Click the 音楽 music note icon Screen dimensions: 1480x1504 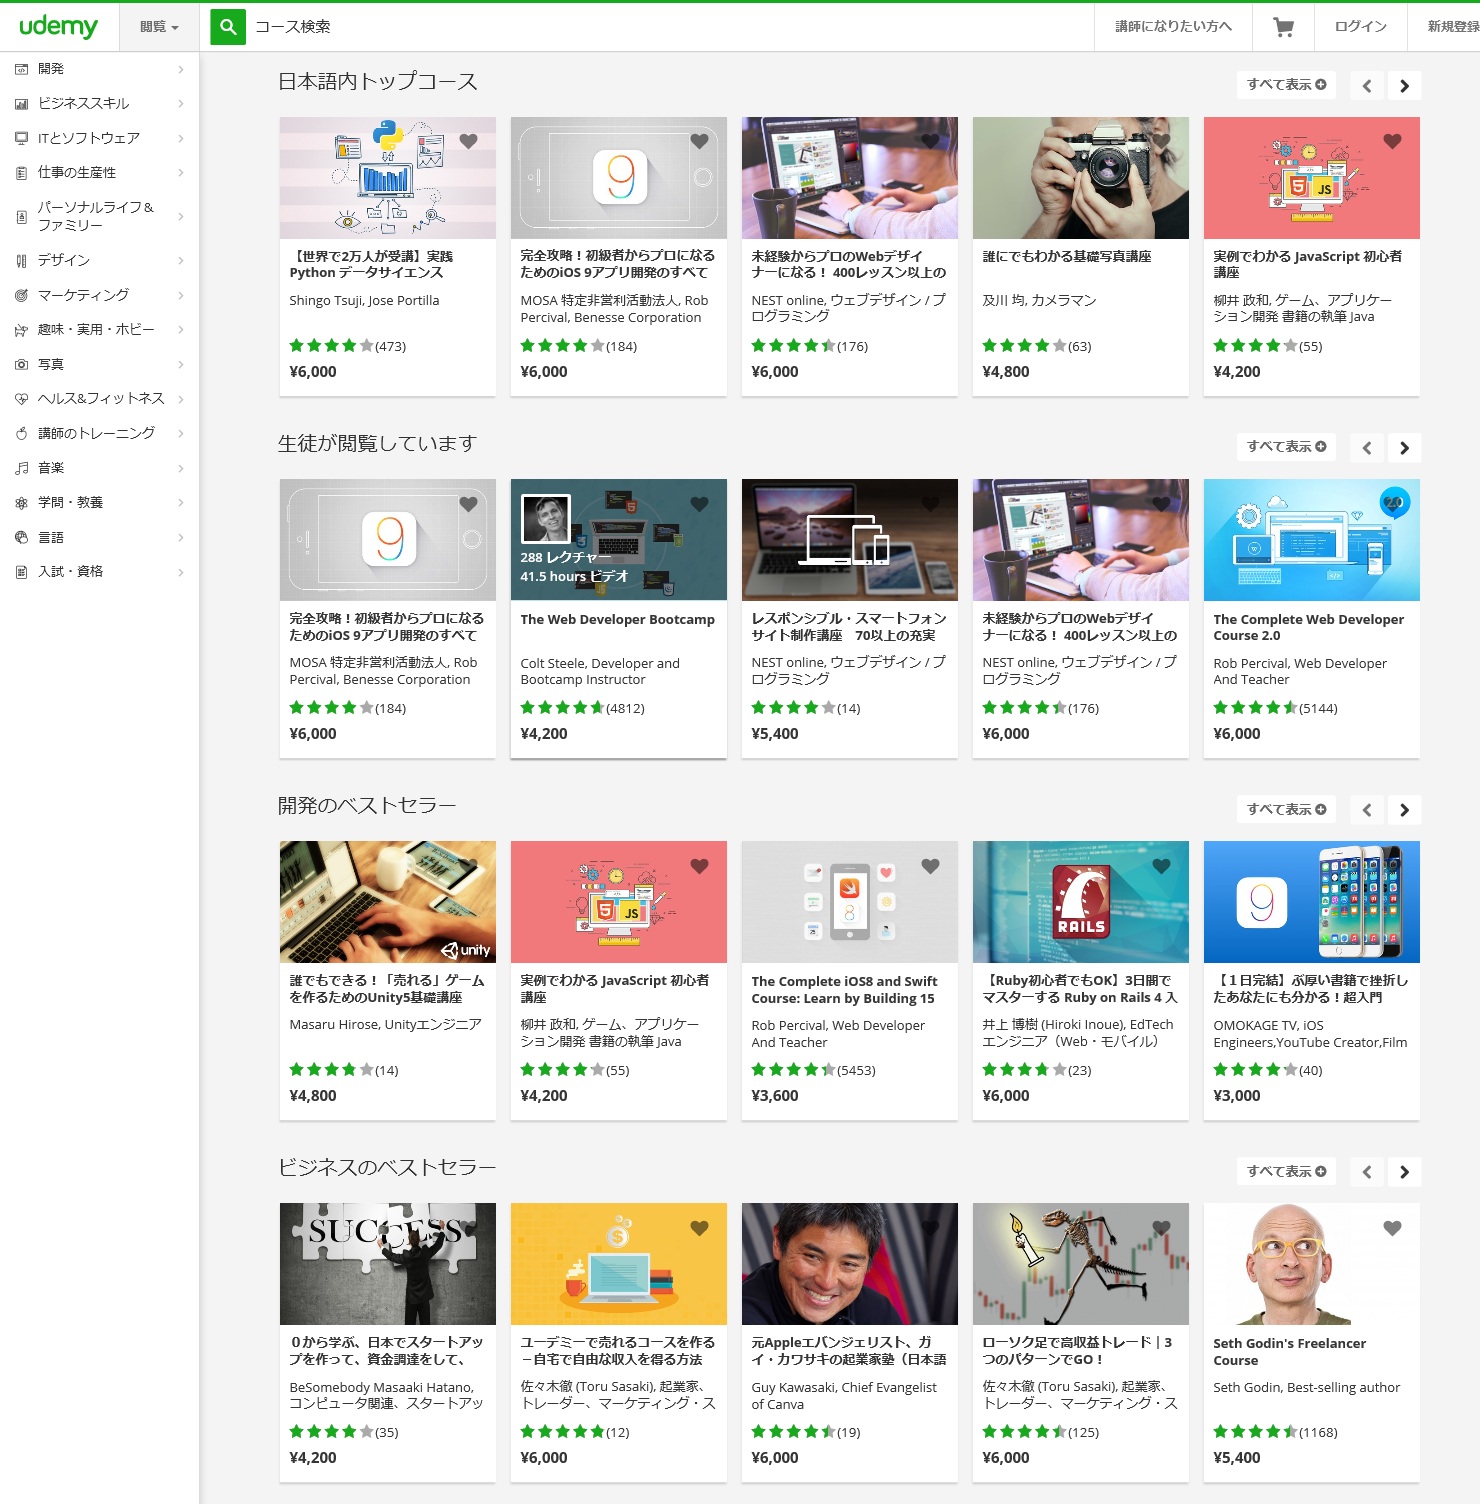coord(21,468)
